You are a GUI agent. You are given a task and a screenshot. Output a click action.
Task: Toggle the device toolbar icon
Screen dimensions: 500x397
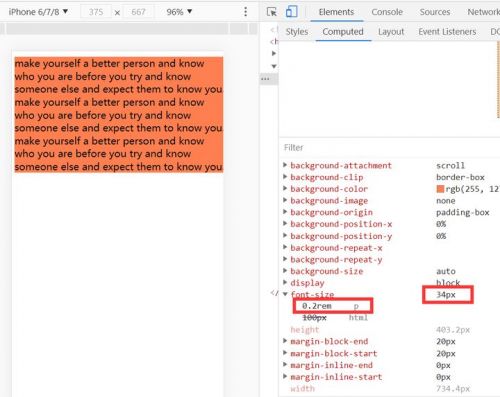(291, 12)
